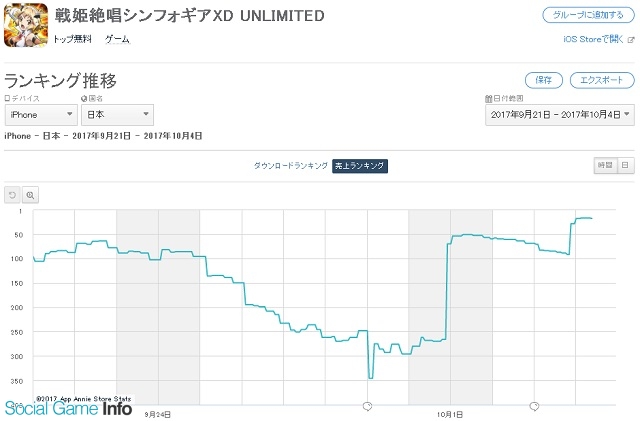
Task: Reset chart zoom with undo icon
Action: click(12, 195)
